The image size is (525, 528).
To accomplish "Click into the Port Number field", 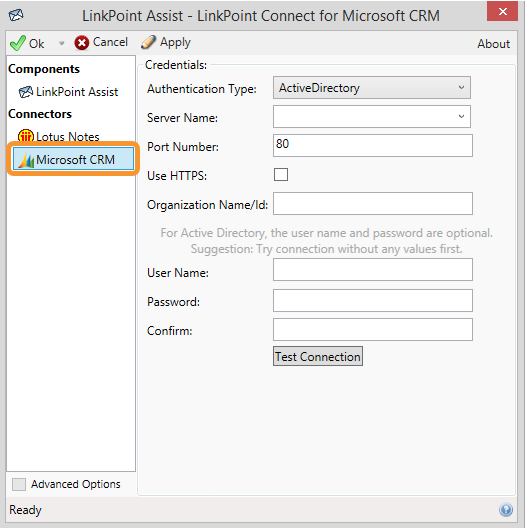I will (x=373, y=145).
